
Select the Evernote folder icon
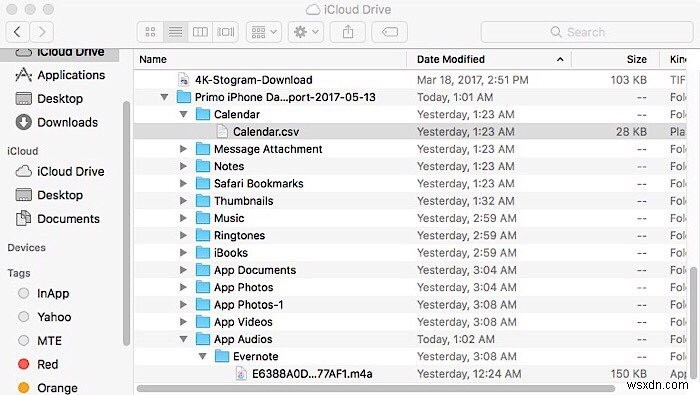click(x=222, y=357)
